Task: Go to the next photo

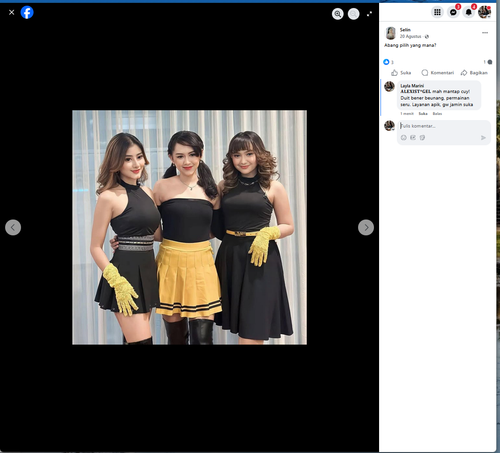Action: 366,227
